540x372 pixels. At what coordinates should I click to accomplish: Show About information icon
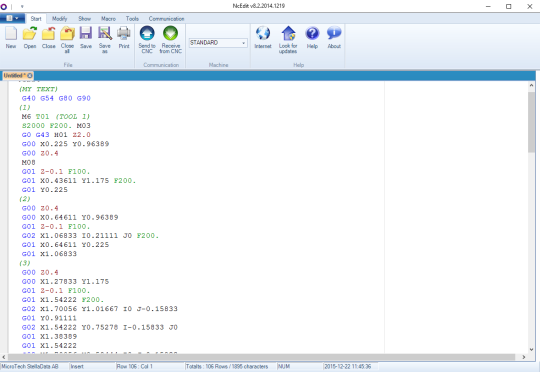[x=334, y=37]
